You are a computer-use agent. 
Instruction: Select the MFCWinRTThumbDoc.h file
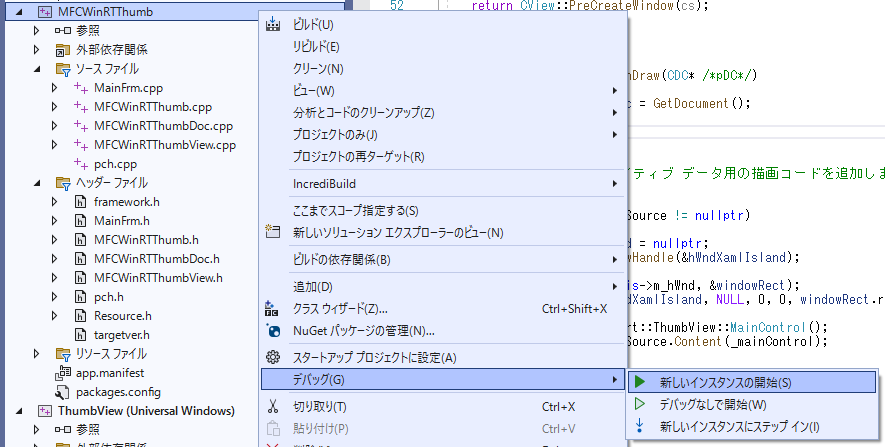[157, 259]
